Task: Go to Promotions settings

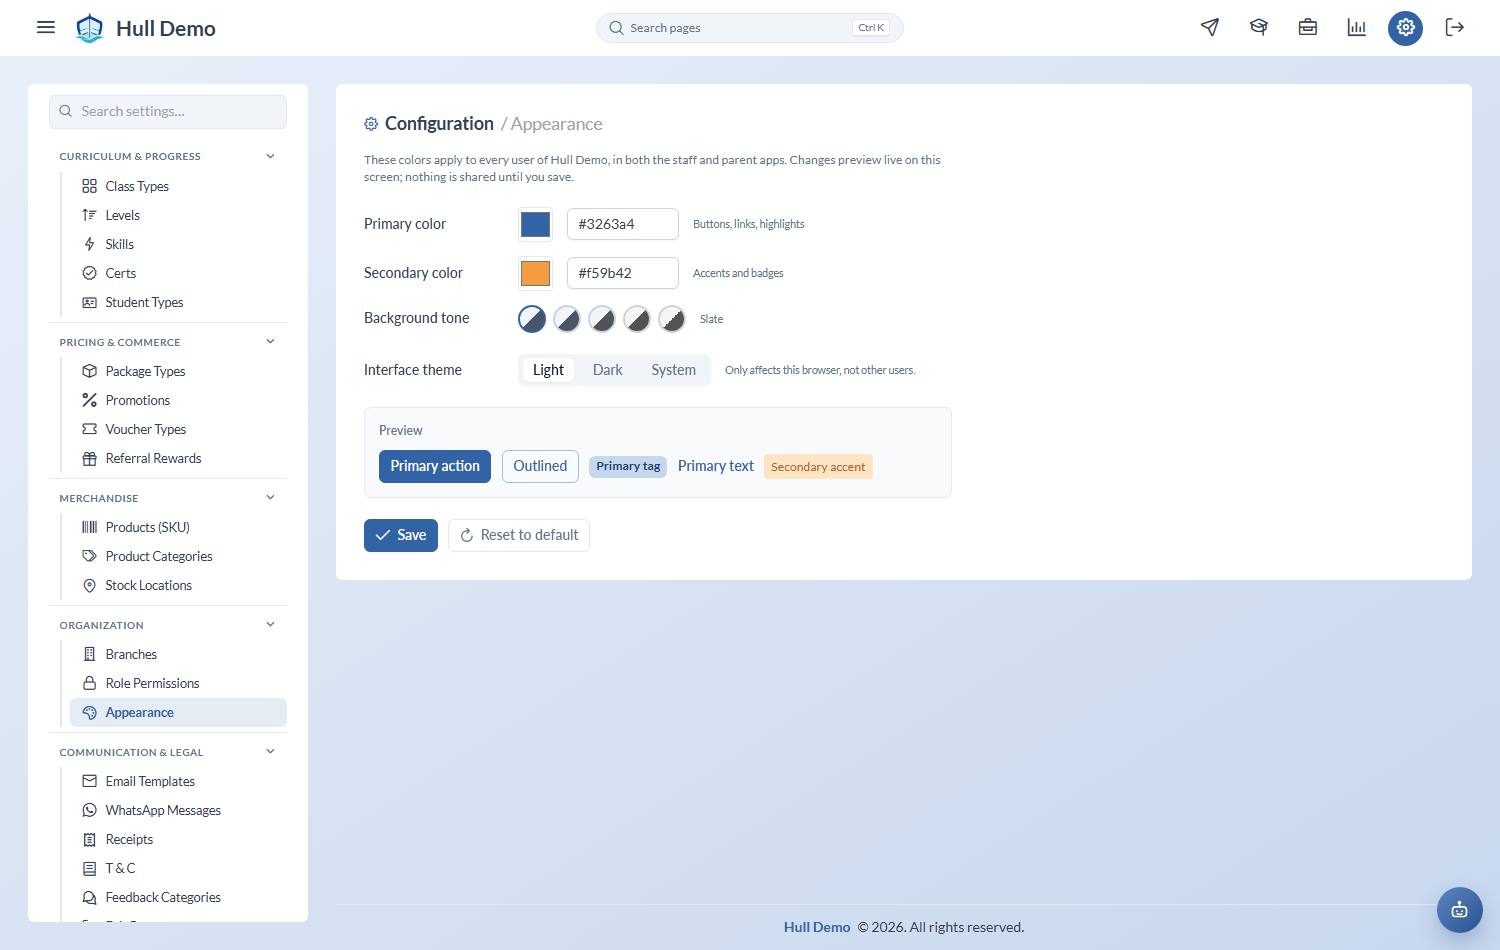Action: (178, 400)
